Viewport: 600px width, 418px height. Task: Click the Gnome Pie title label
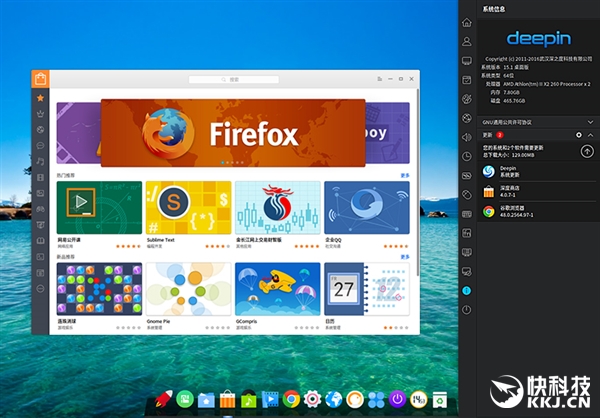tap(158, 322)
